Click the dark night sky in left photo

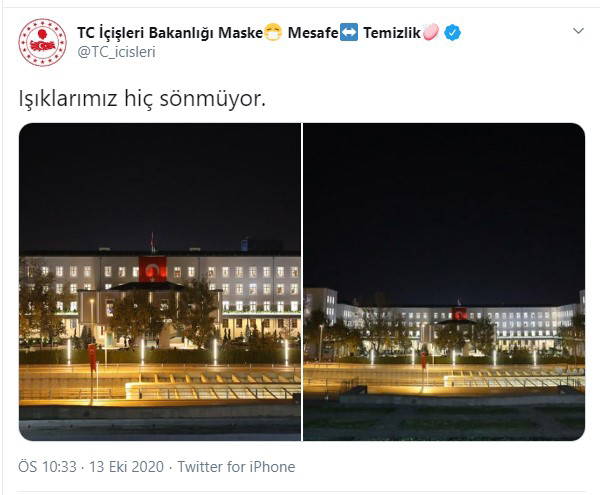[x=160, y=180]
